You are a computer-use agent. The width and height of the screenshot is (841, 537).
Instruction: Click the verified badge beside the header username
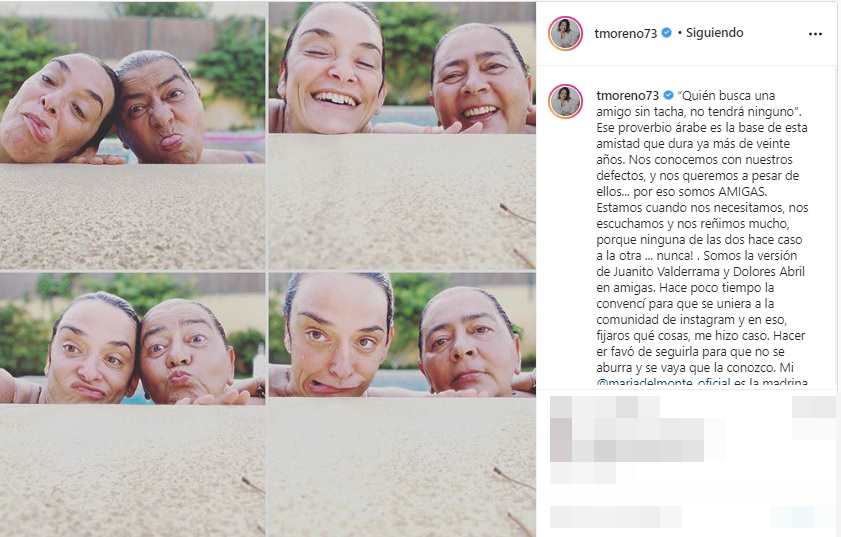[x=666, y=33]
